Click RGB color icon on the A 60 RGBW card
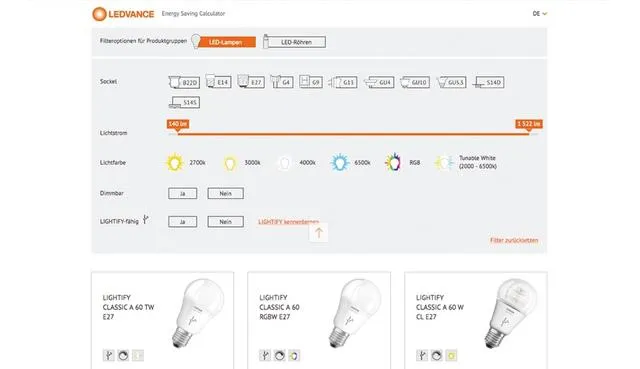Screen dimensions: 640x369 point(294,356)
